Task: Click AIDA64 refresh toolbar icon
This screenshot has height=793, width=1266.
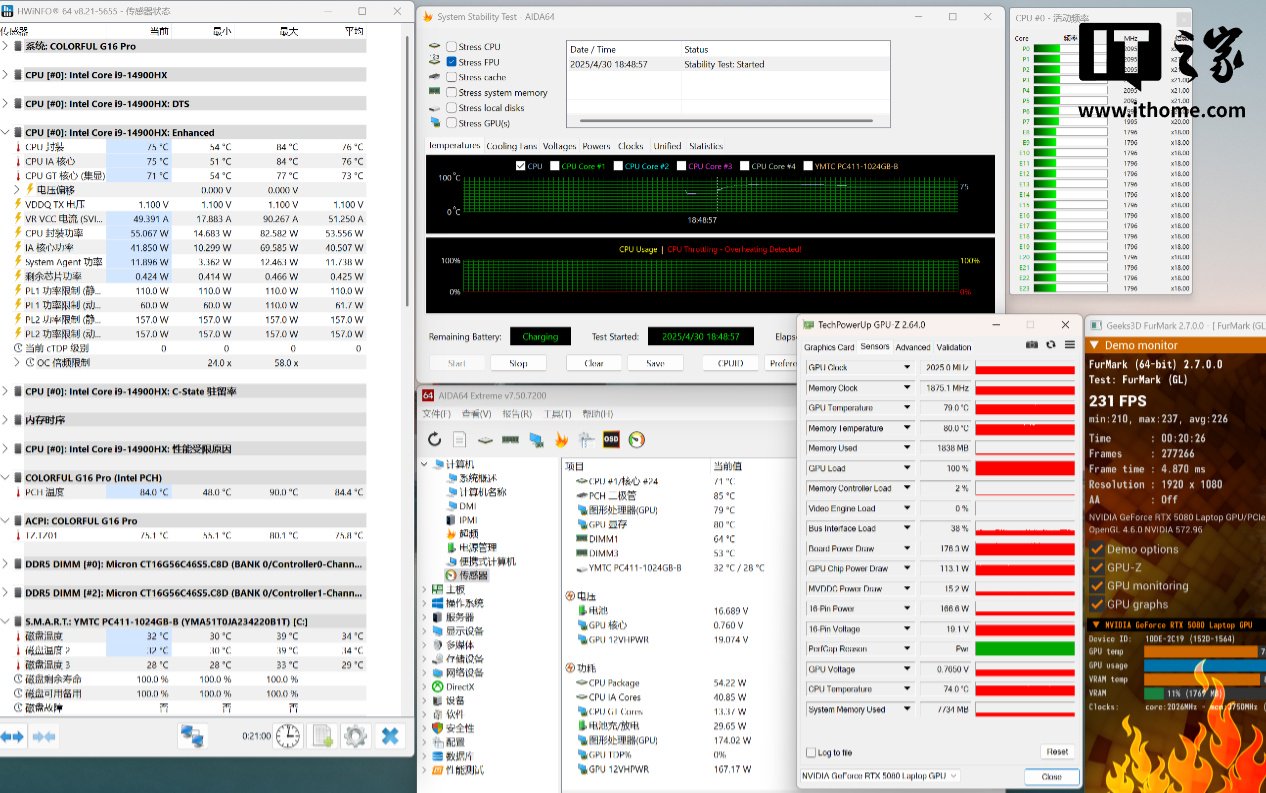Action: click(434, 439)
